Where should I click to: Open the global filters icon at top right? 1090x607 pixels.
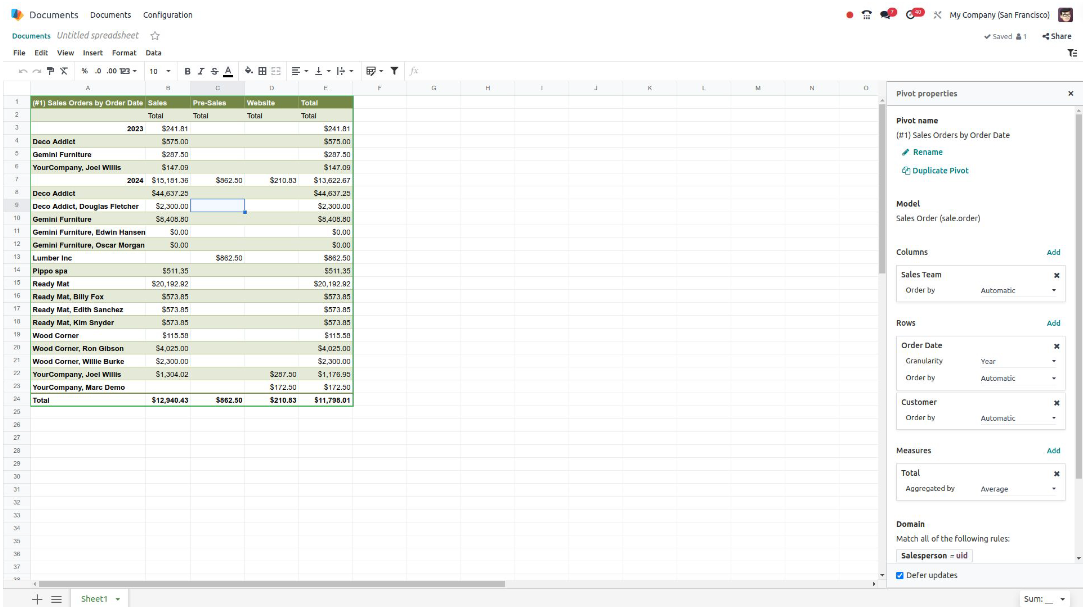pos(1072,53)
